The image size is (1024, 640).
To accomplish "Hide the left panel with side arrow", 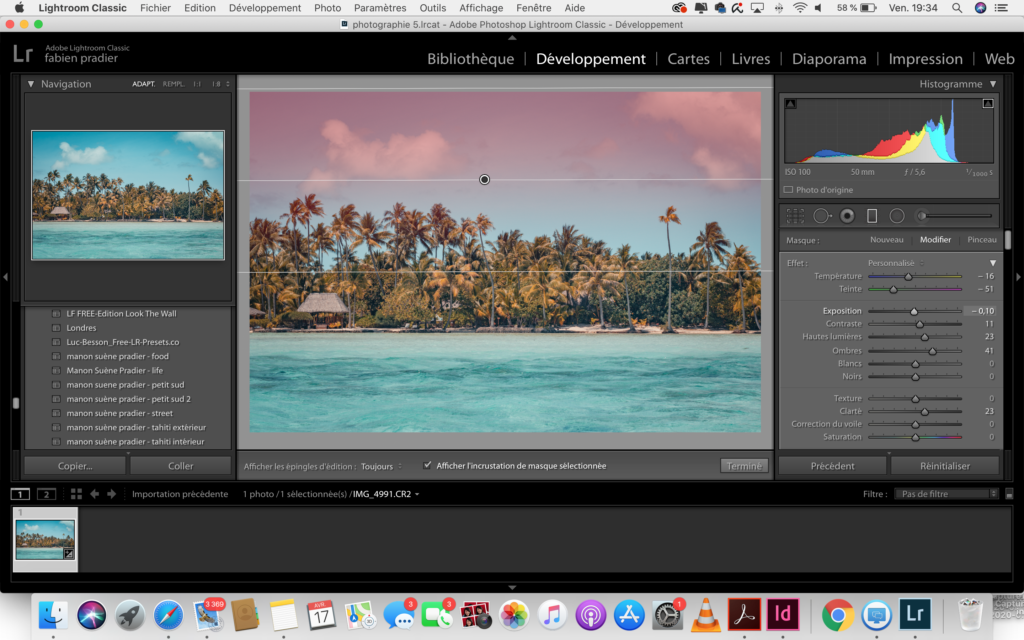I will point(5,277).
